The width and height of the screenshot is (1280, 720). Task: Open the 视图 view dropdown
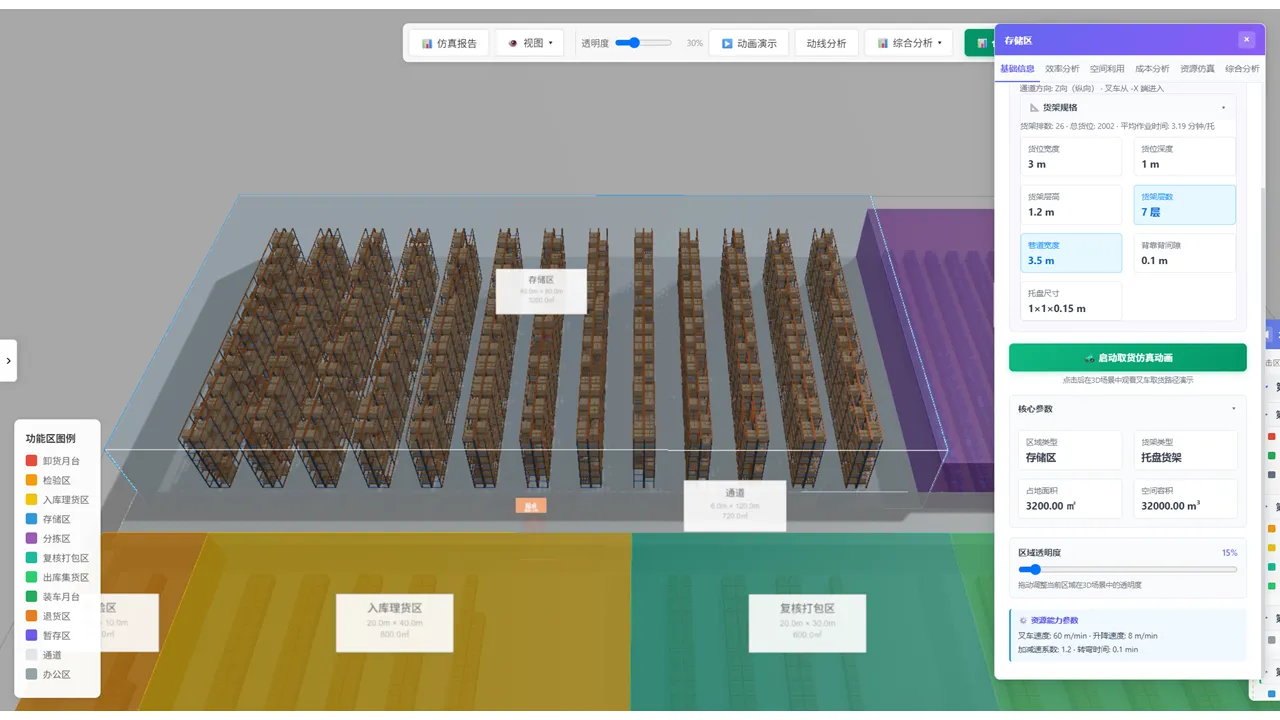530,43
